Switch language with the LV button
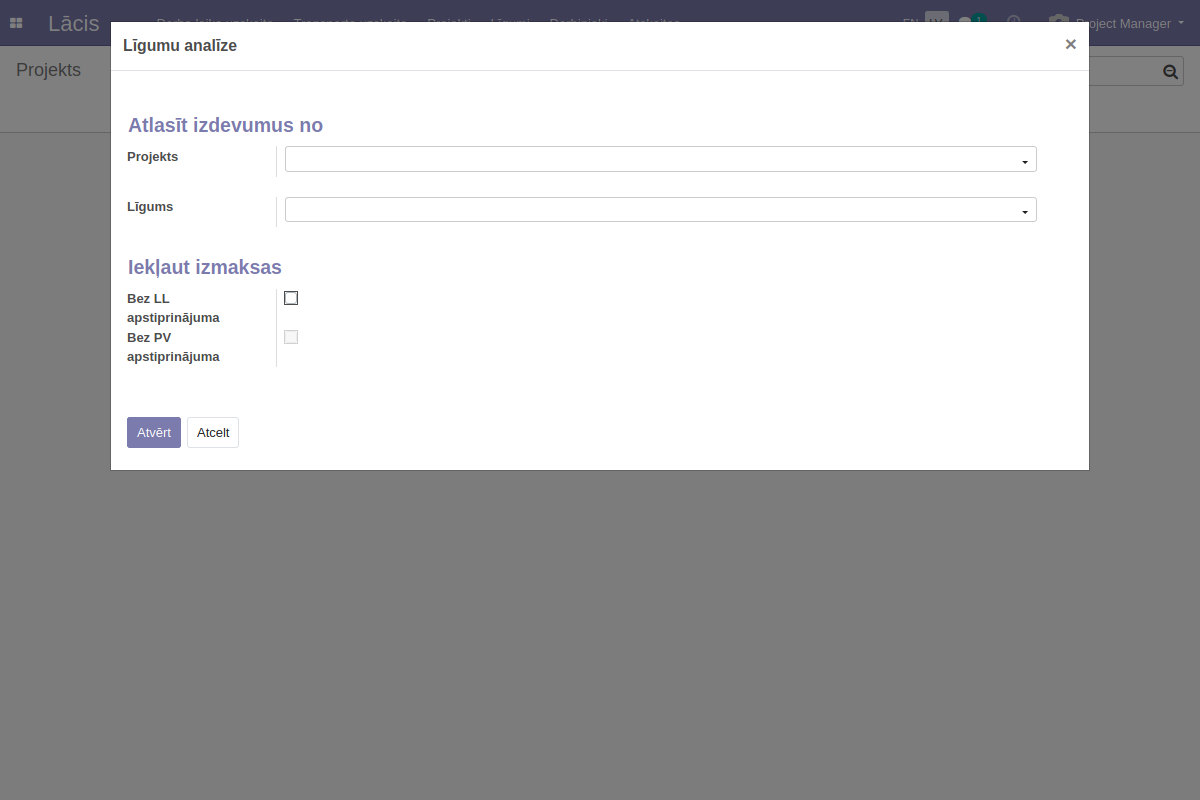The height and width of the screenshot is (800, 1200). [936, 20]
